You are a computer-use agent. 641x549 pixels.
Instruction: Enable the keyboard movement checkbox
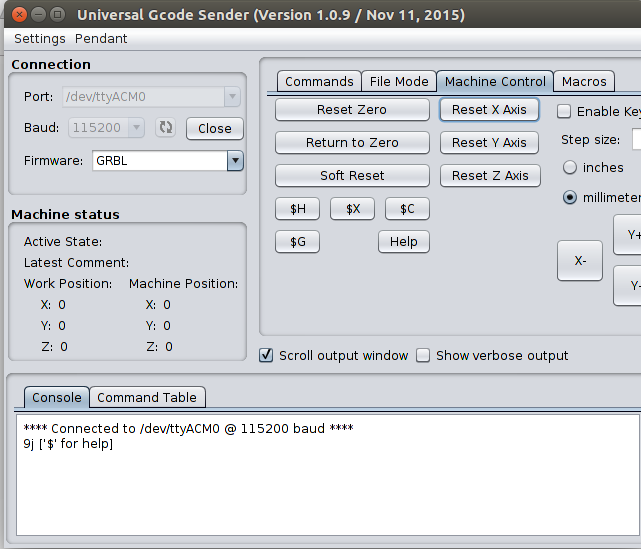tap(564, 111)
